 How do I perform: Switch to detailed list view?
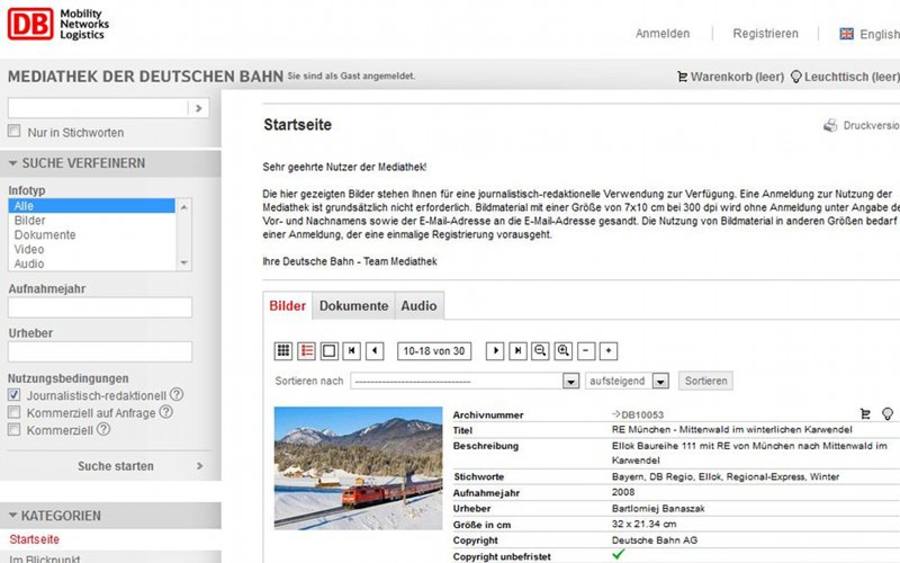(307, 351)
